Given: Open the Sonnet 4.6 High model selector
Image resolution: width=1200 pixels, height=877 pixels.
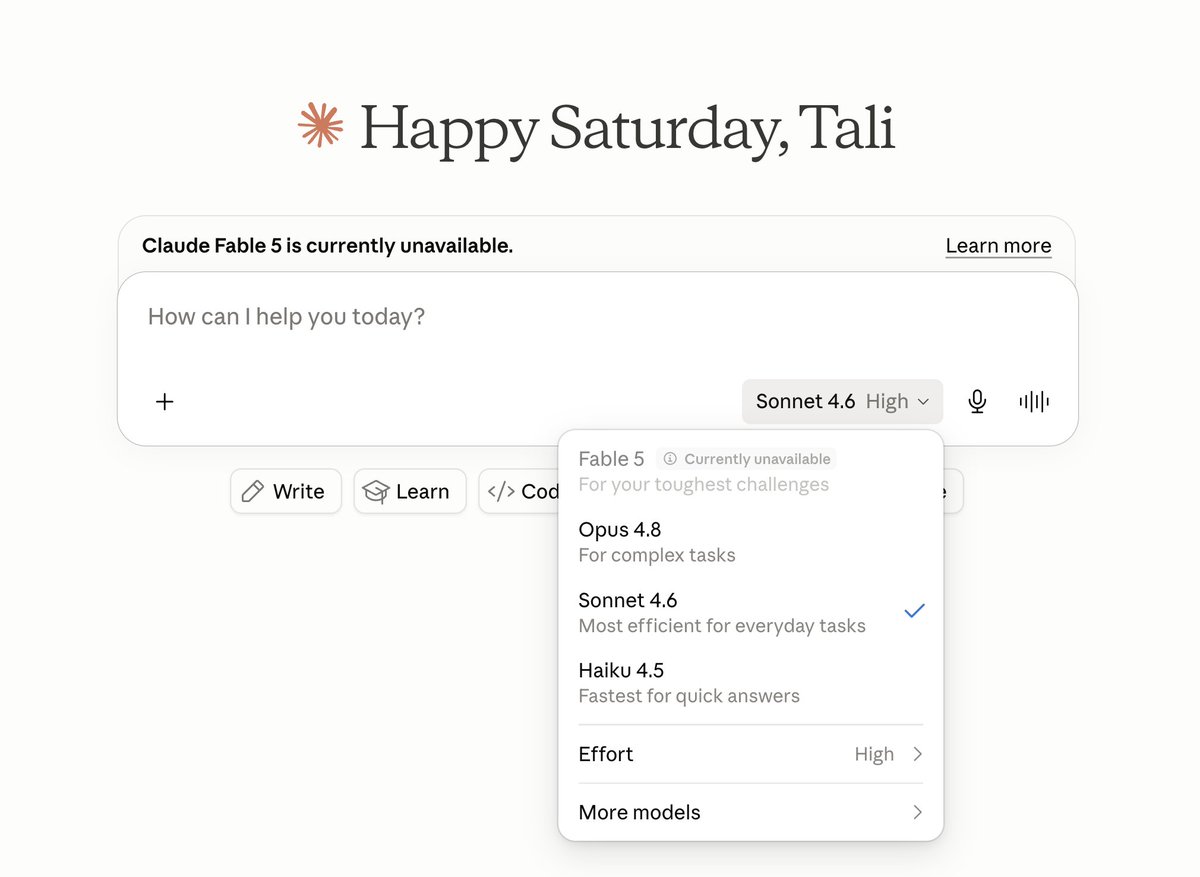Looking at the screenshot, I should coord(842,402).
